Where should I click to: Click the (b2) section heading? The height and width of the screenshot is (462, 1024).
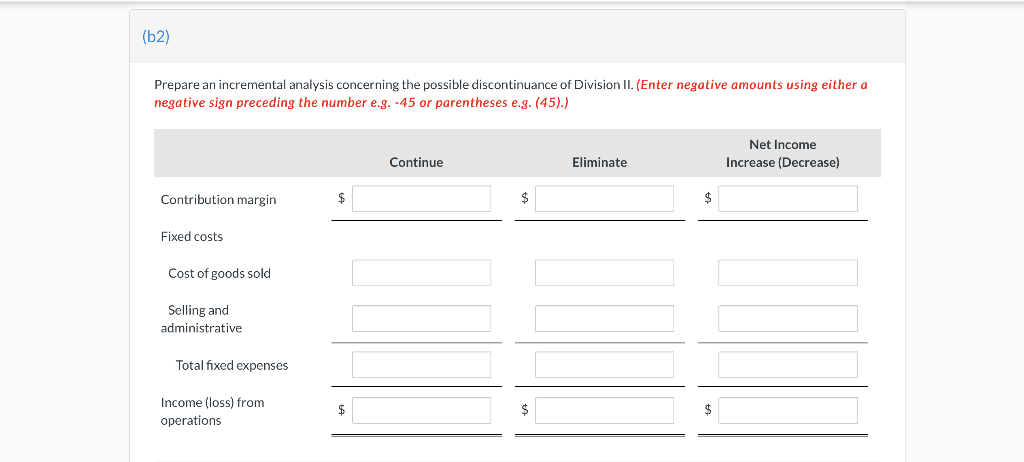tap(155, 37)
